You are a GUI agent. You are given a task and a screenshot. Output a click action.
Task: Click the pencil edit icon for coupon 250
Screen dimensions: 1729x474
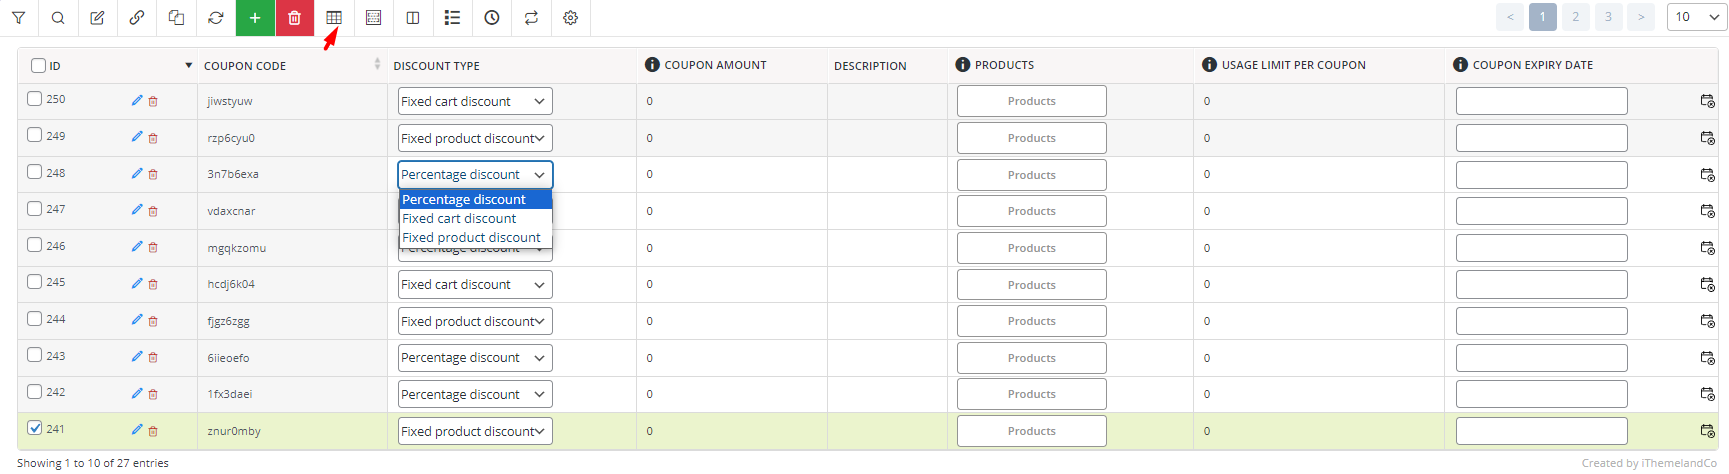[x=137, y=100]
